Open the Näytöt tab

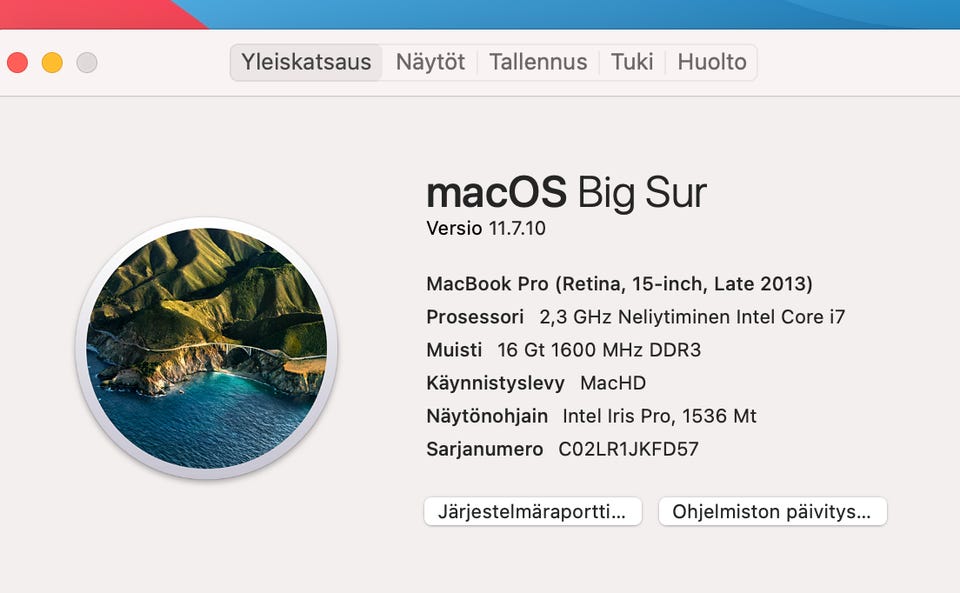pyautogui.click(x=430, y=62)
